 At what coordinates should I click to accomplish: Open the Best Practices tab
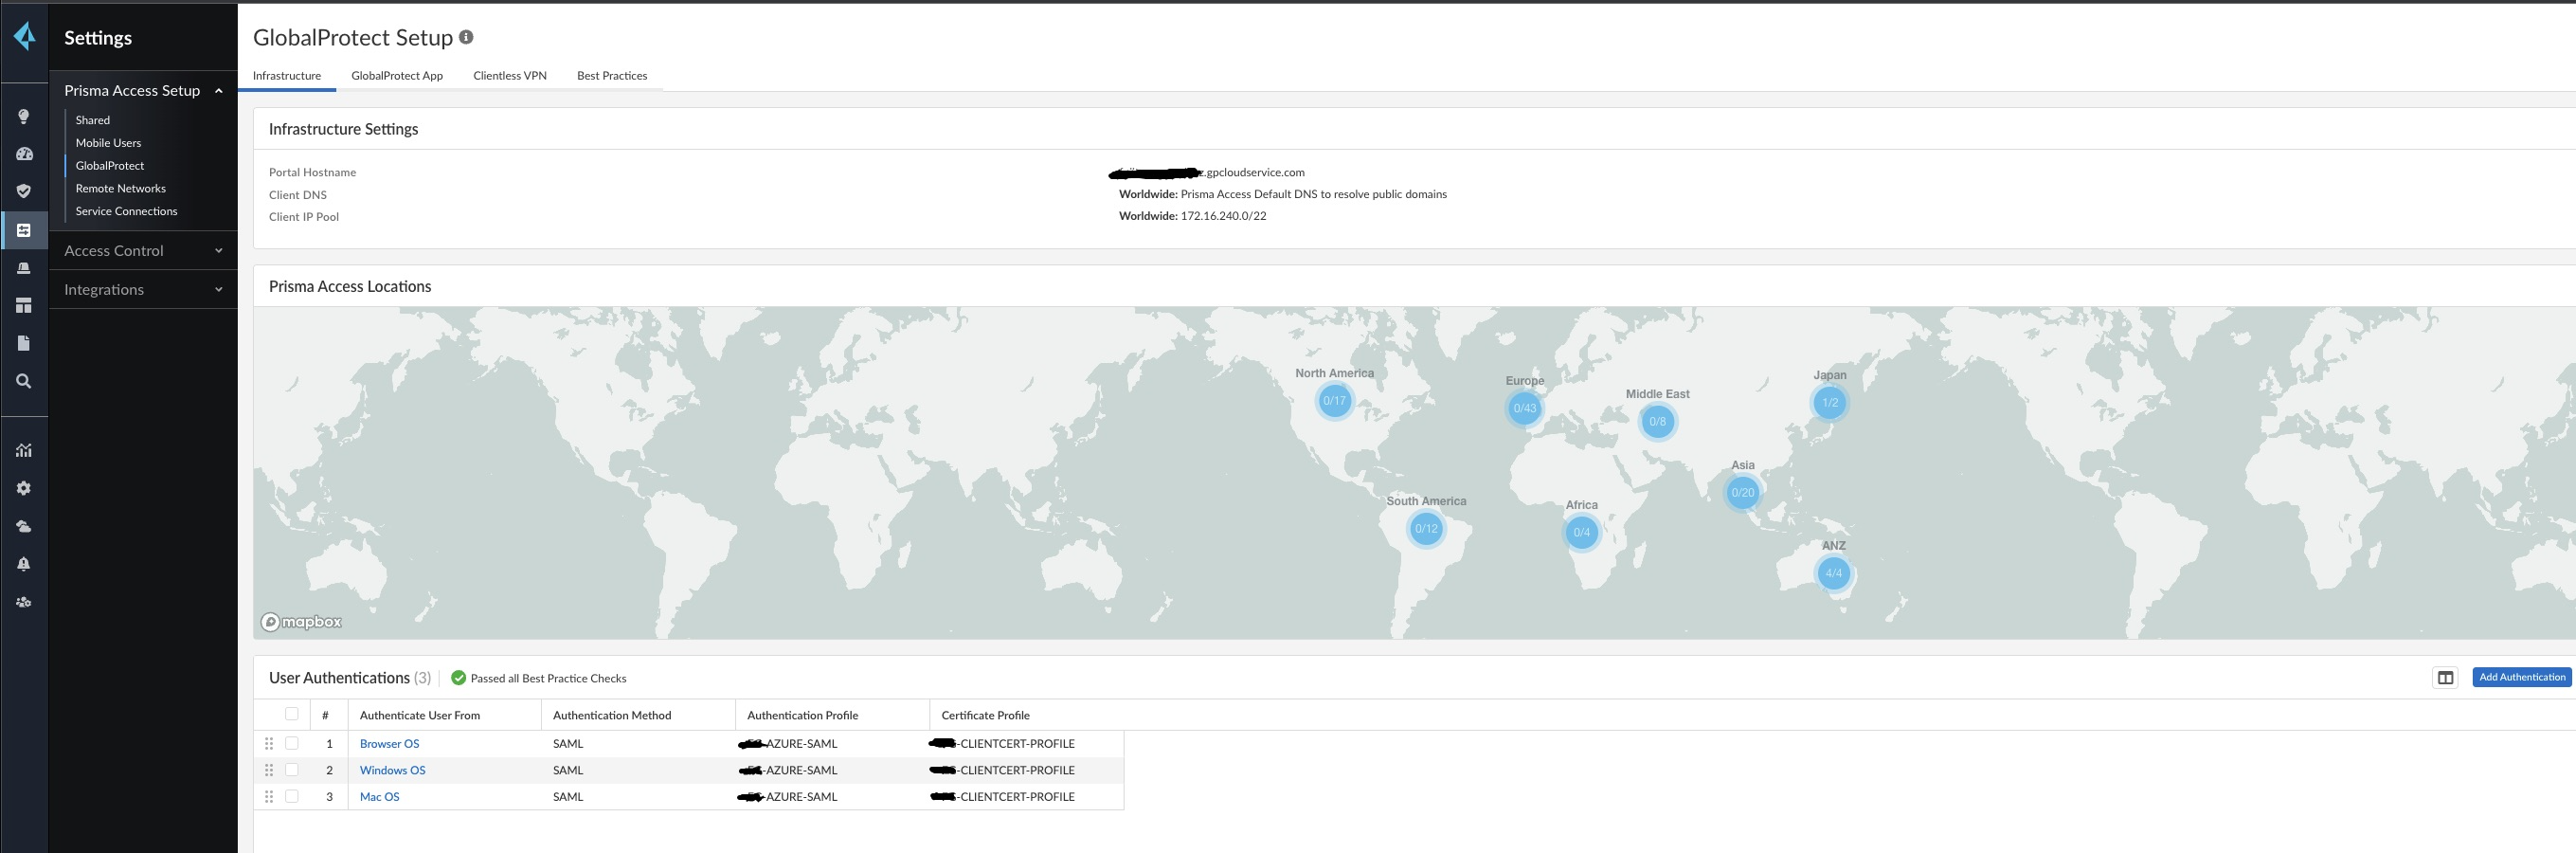[612, 75]
